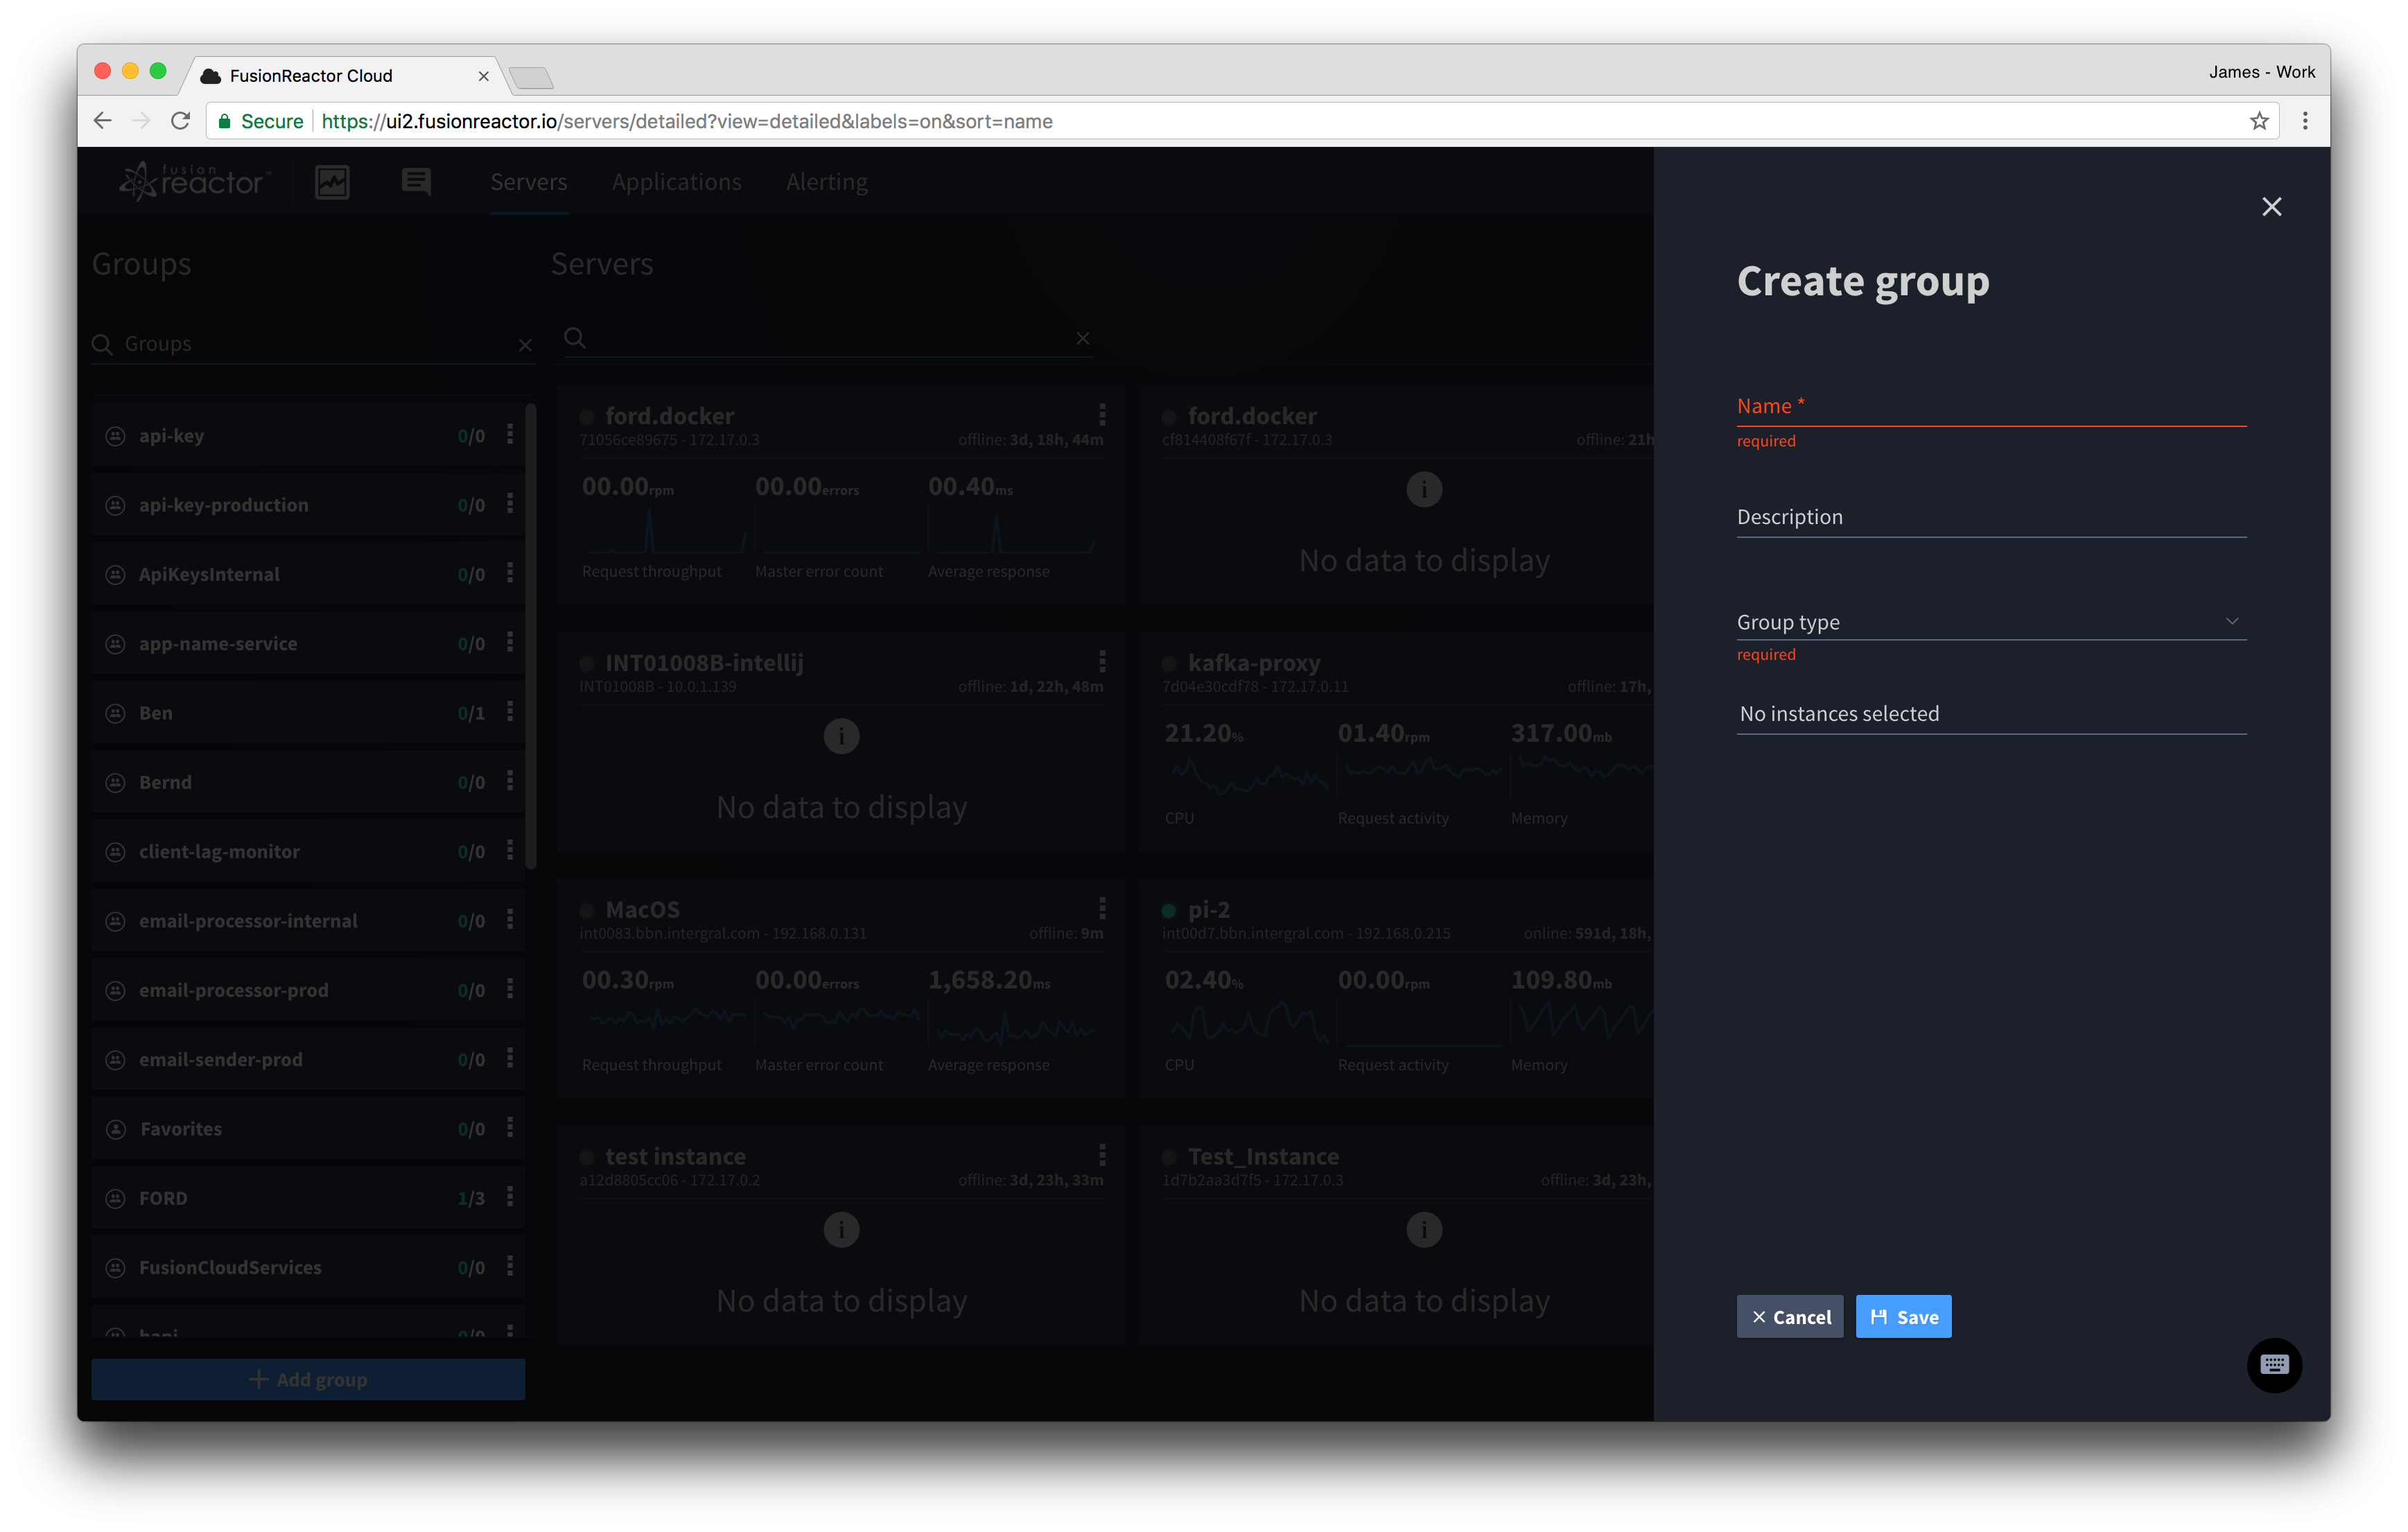Reload the browser page

click(180, 121)
